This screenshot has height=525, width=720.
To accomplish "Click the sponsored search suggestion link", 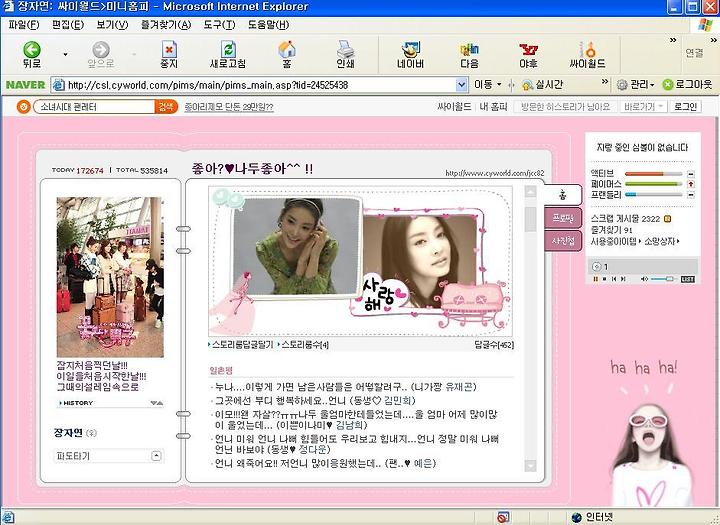I will tap(229, 107).
